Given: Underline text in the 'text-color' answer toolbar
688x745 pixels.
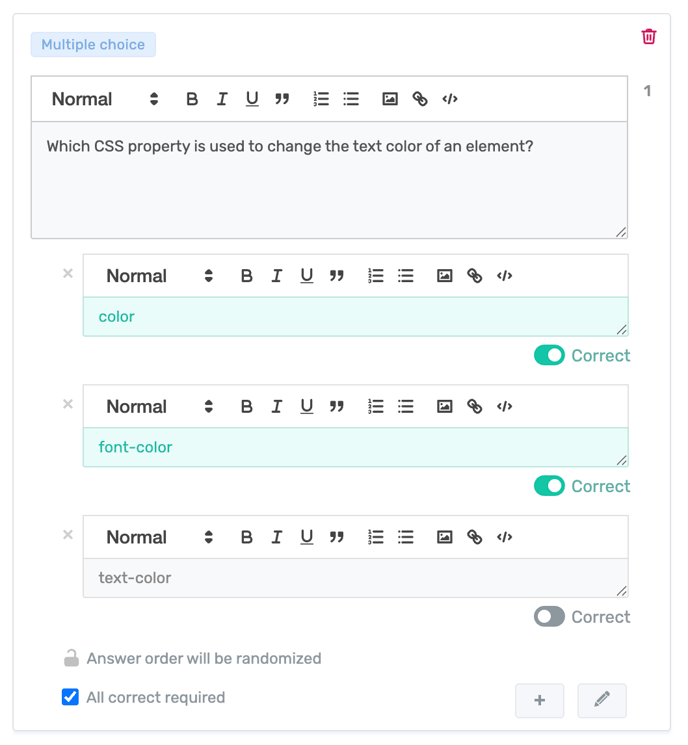Looking at the screenshot, I should (x=307, y=537).
